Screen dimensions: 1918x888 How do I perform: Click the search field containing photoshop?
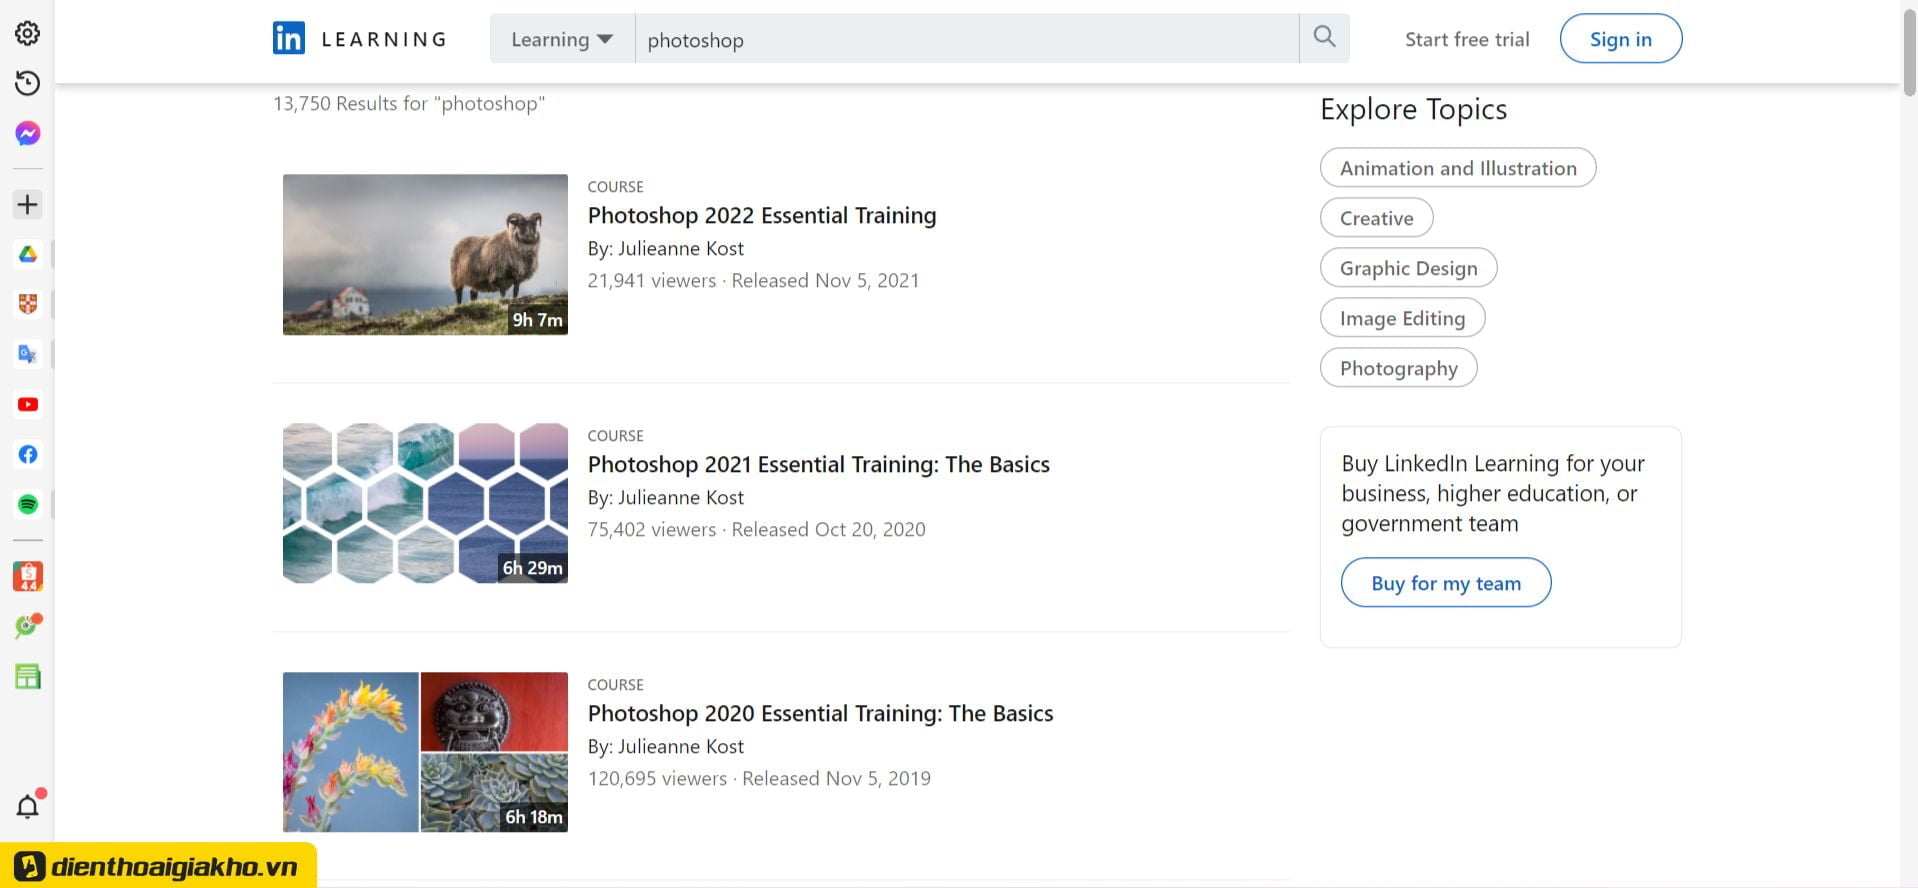coord(967,39)
